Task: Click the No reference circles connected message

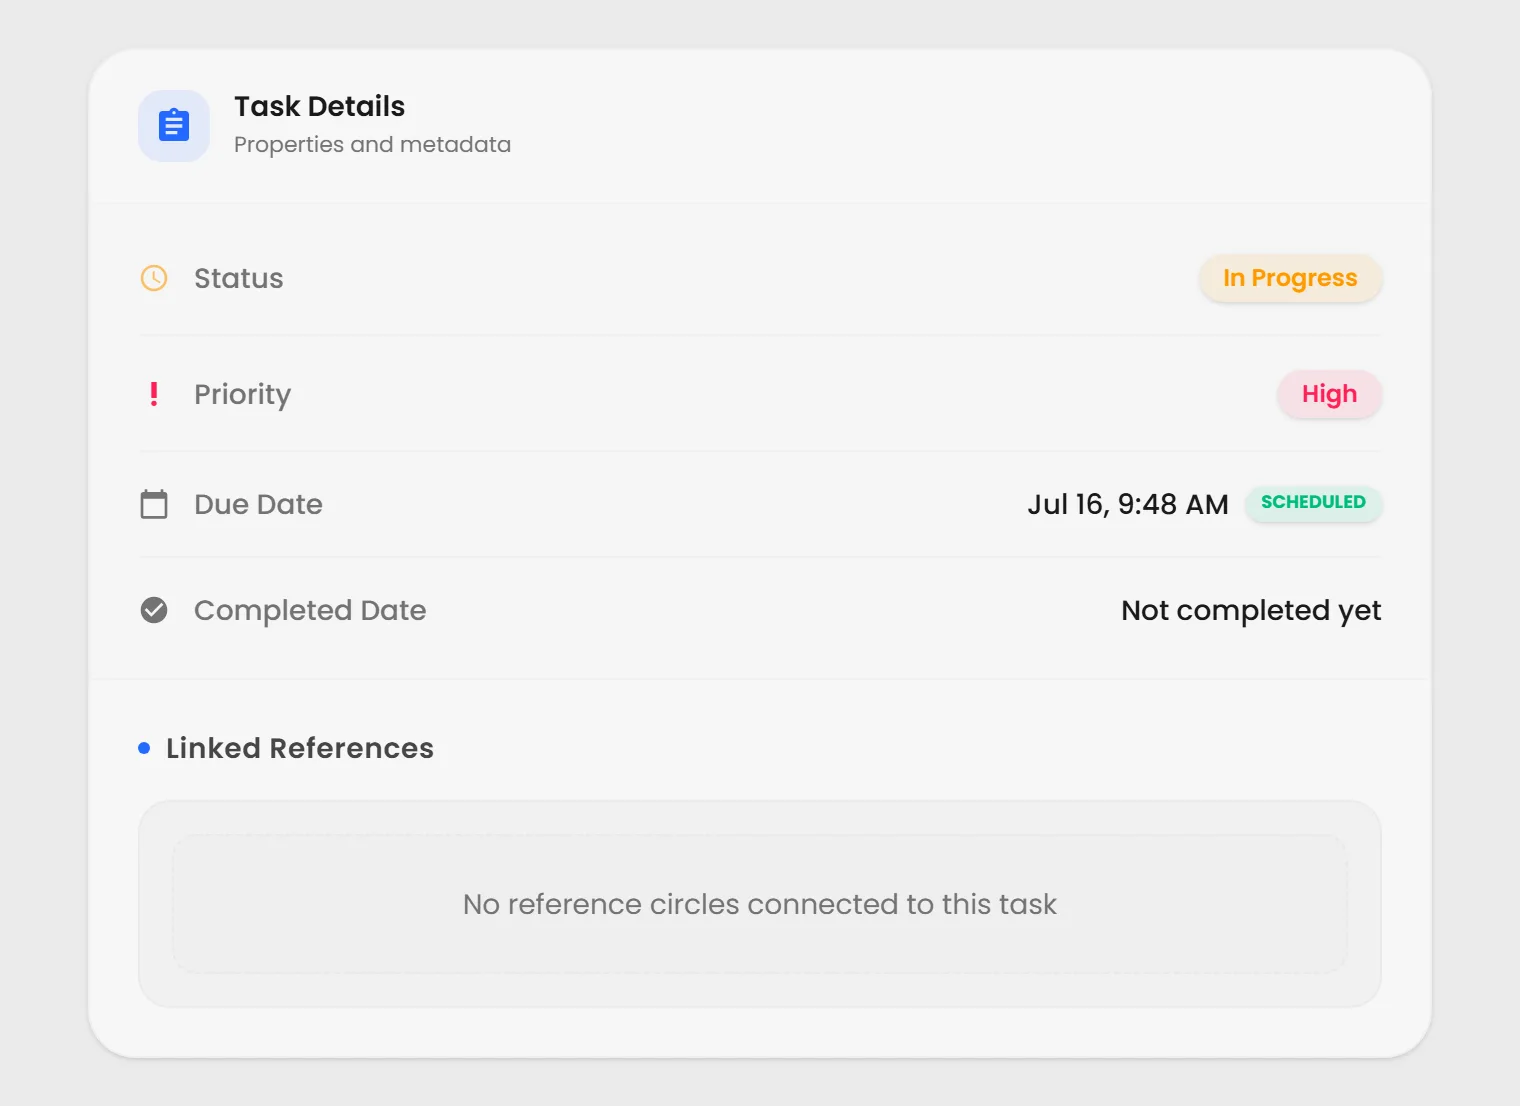Action: [x=760, y=904]
